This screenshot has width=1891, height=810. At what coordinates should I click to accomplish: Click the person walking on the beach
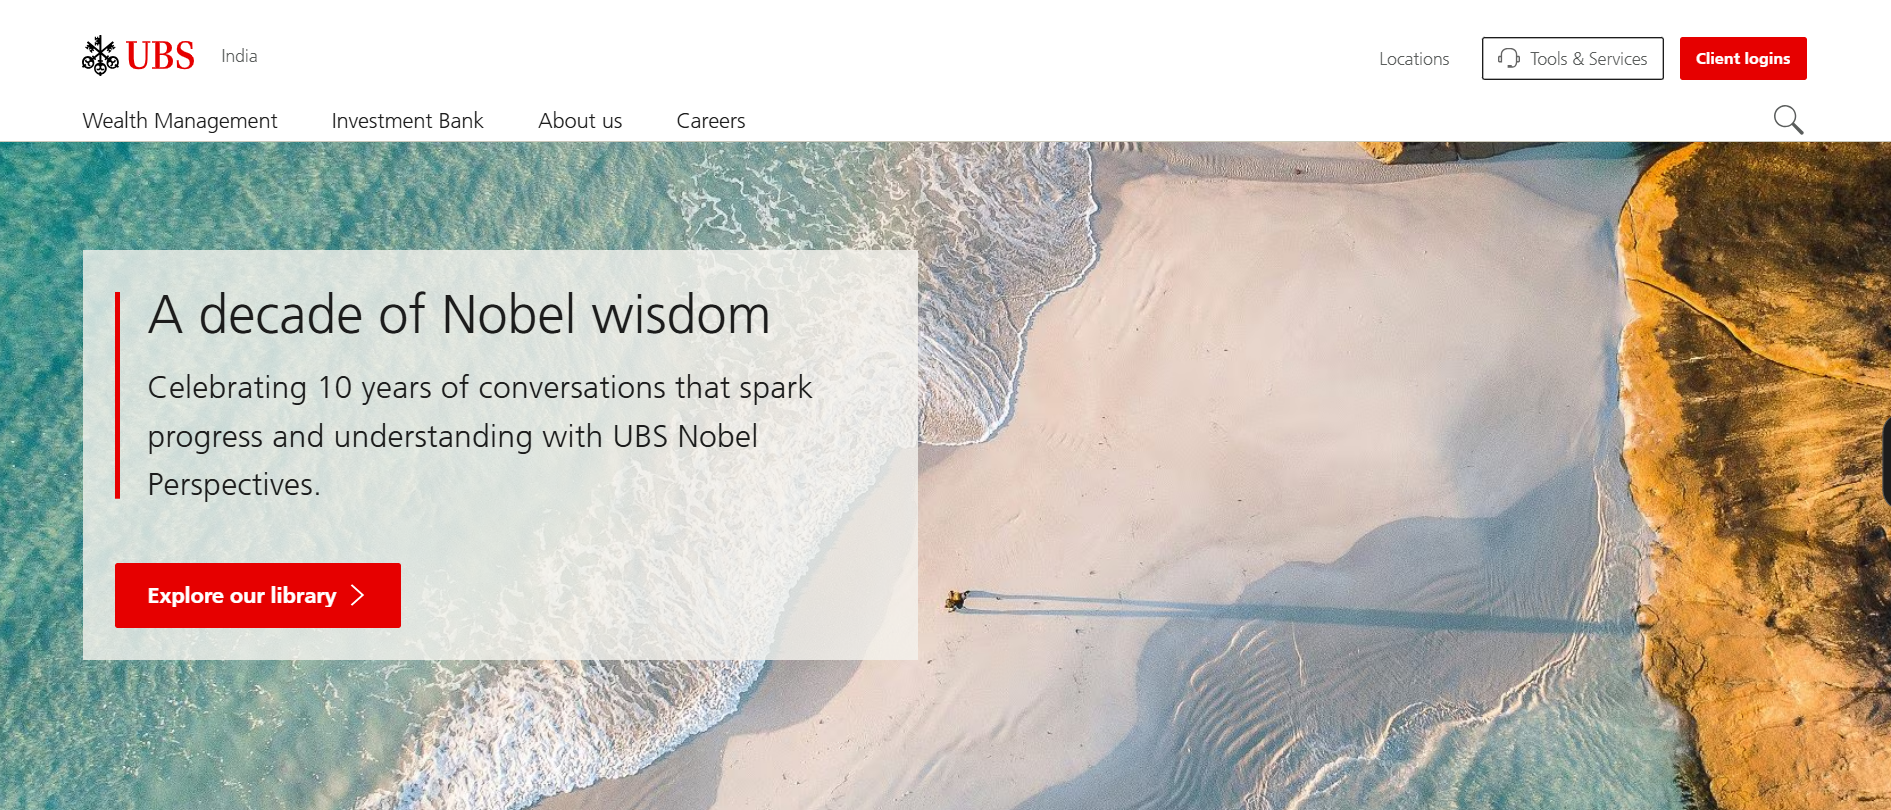click(955, 600)
